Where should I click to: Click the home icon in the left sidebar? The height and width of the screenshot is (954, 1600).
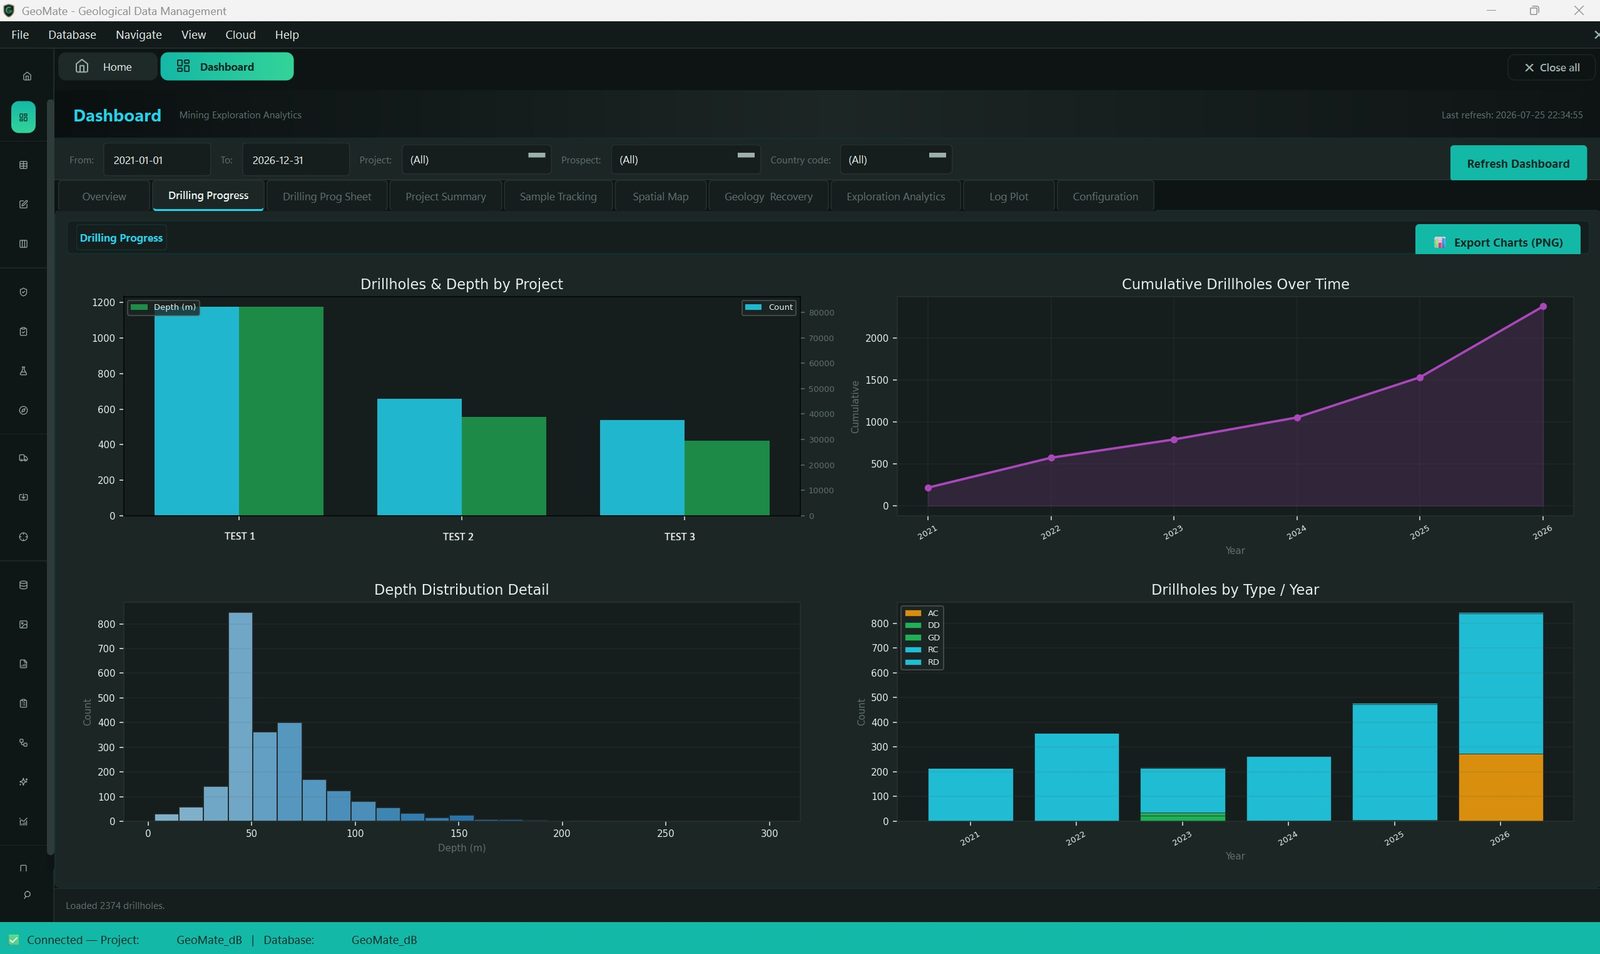click(x=27, y=76)
